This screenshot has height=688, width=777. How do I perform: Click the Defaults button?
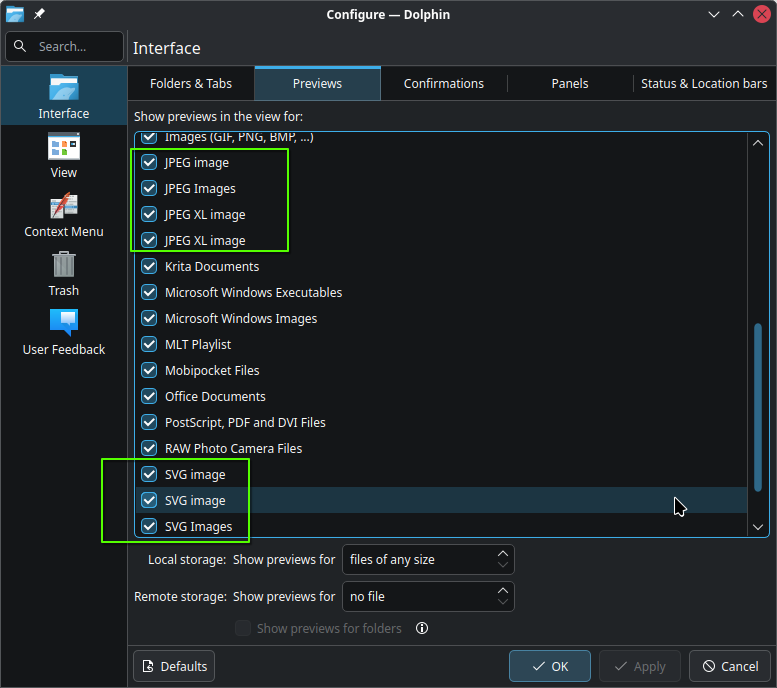click(x=174, y=666)
